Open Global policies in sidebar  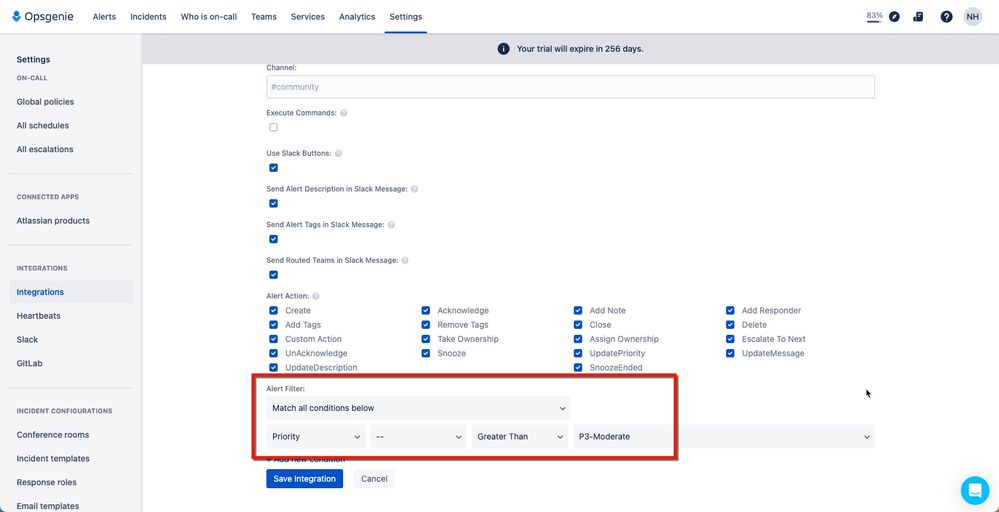click(45, 102)
